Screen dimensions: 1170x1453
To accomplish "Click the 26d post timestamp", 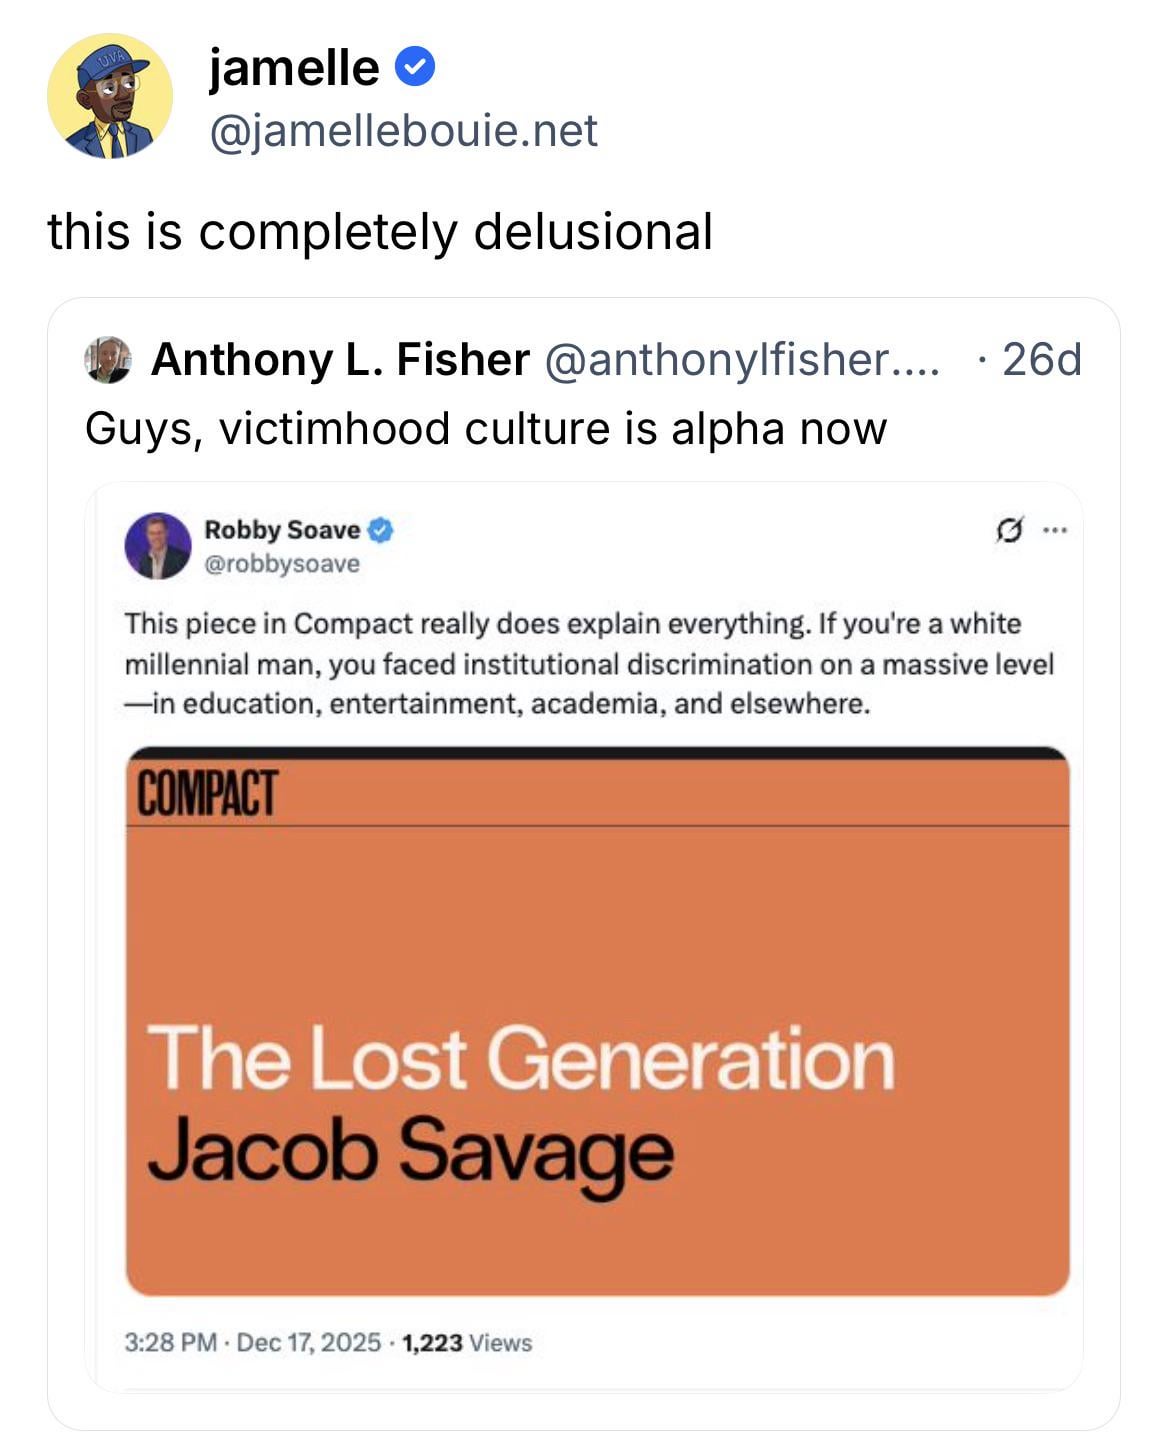I will point(1041,360).
